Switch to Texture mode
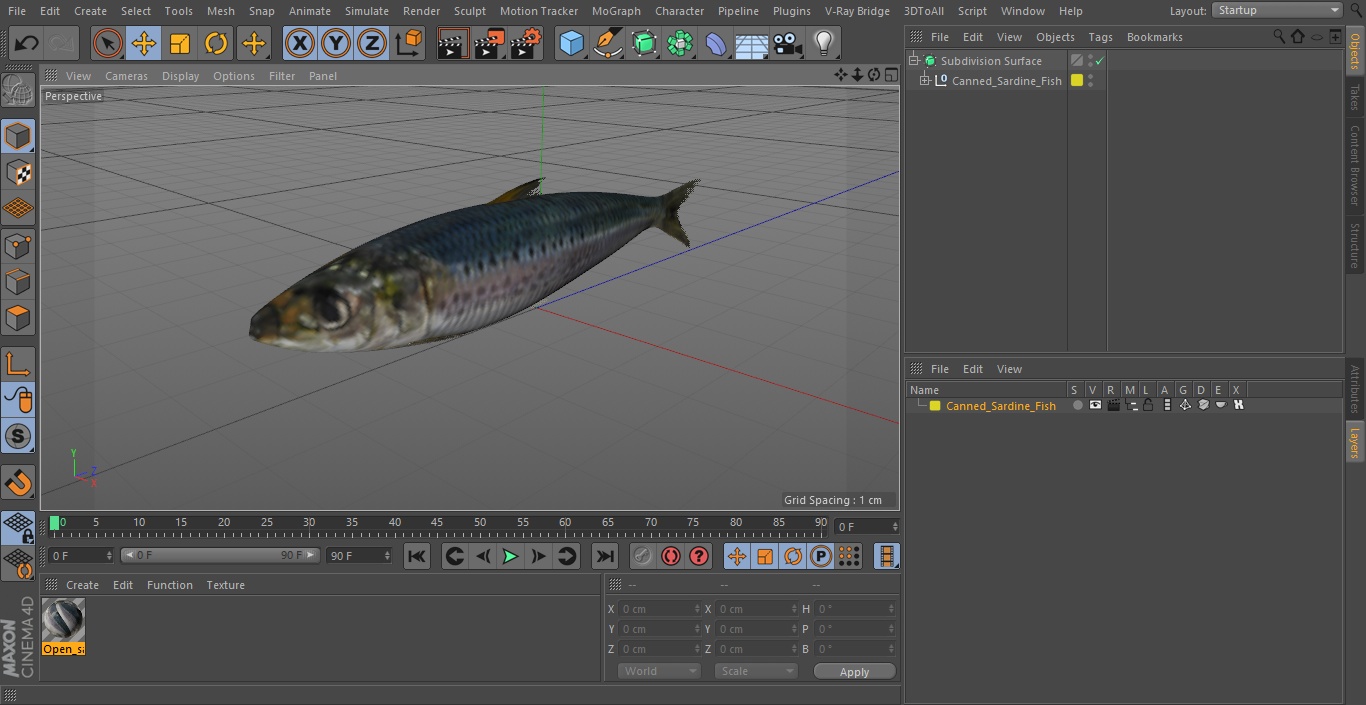 pos(18,172)
